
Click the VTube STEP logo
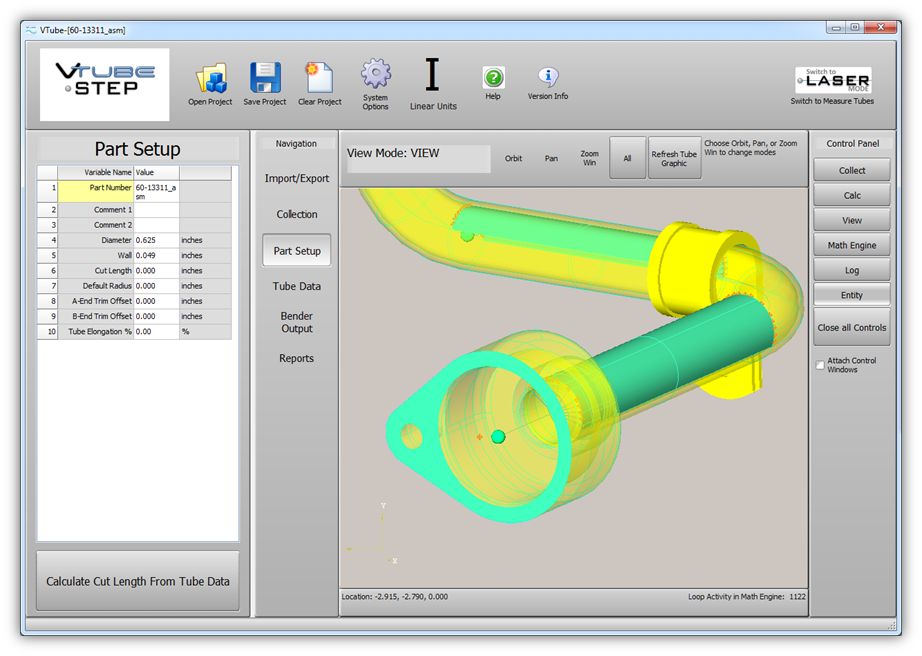(106, 85)
